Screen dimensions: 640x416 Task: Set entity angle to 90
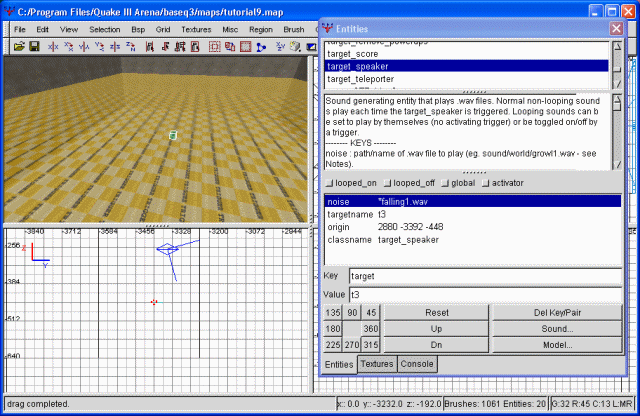352,313
